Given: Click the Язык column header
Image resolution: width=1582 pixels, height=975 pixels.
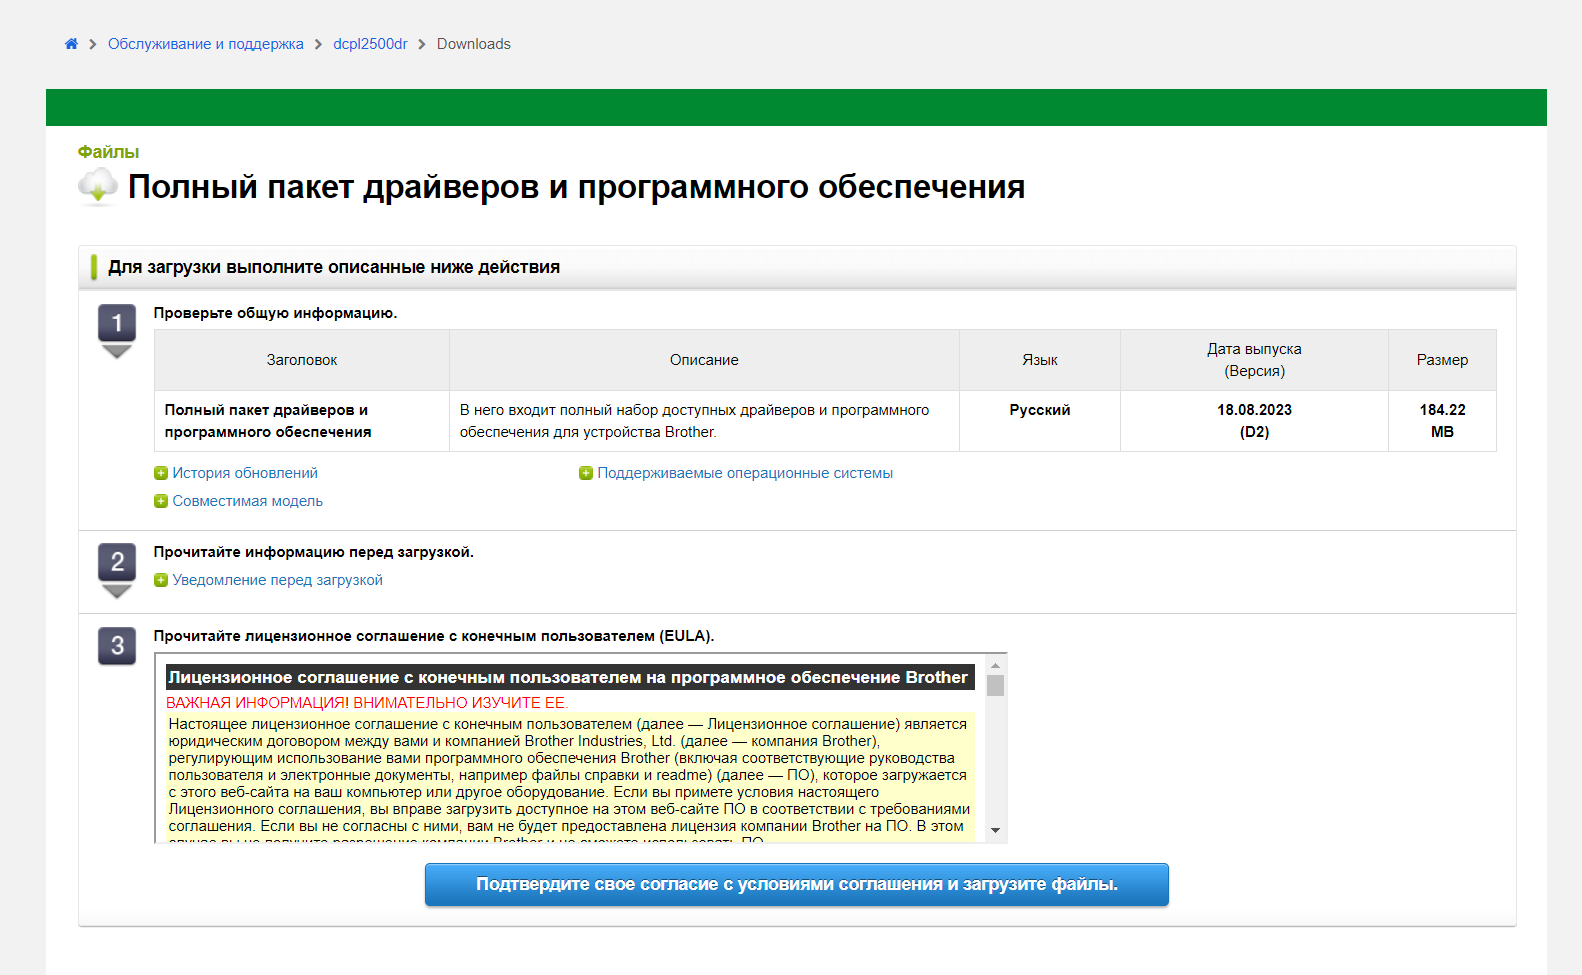Looking at the screenshot, I should click(x=1040, y=360).
